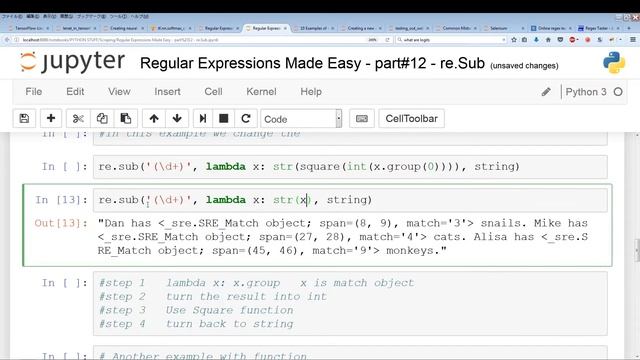Move selected cell down with the arrow
The height and width of the screenshot is (360, 640).
click(x=177, y=119)
